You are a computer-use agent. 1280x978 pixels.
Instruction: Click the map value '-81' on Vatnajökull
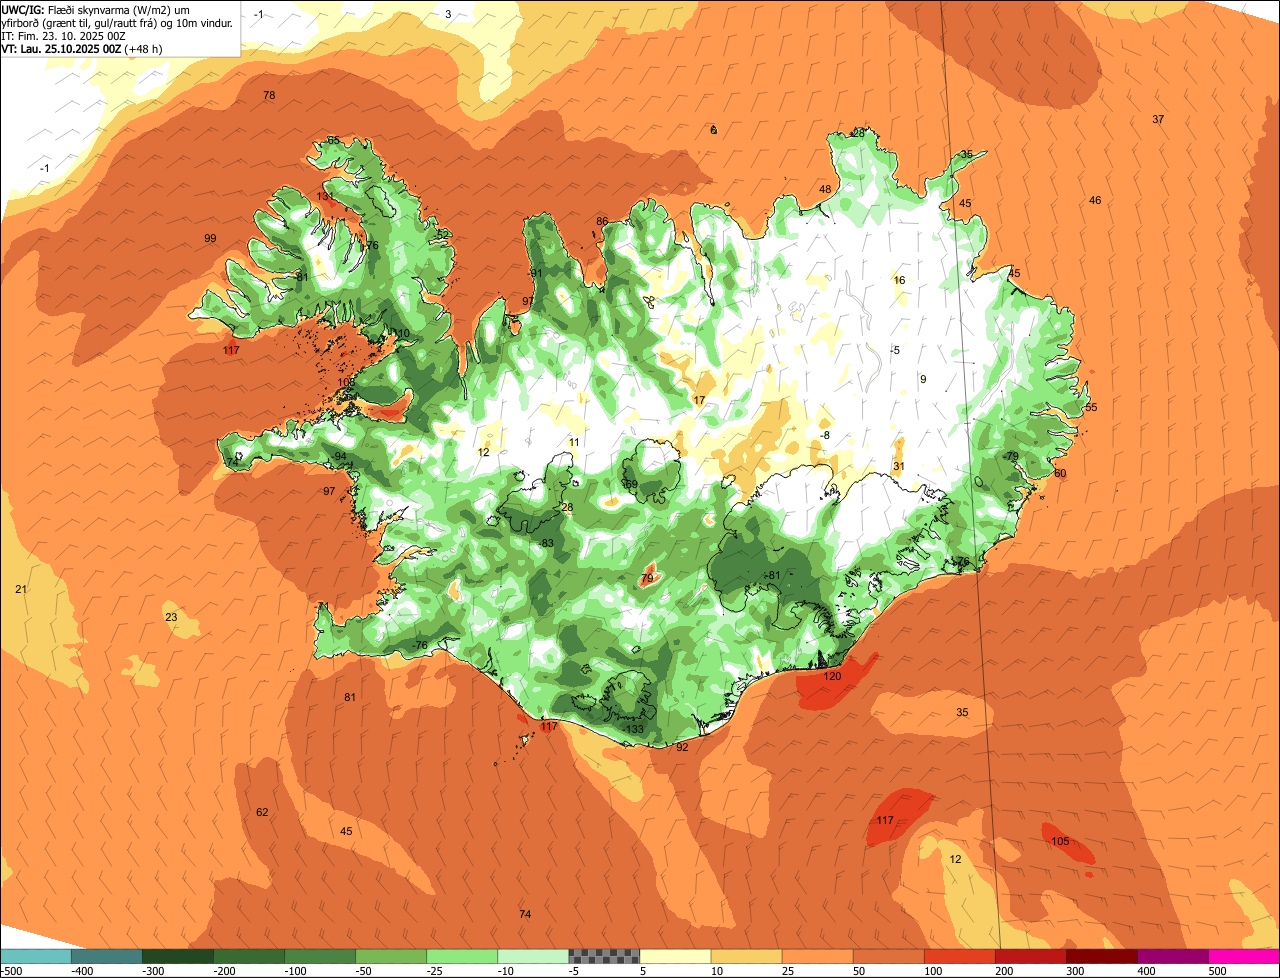click(x=772, y=575)
